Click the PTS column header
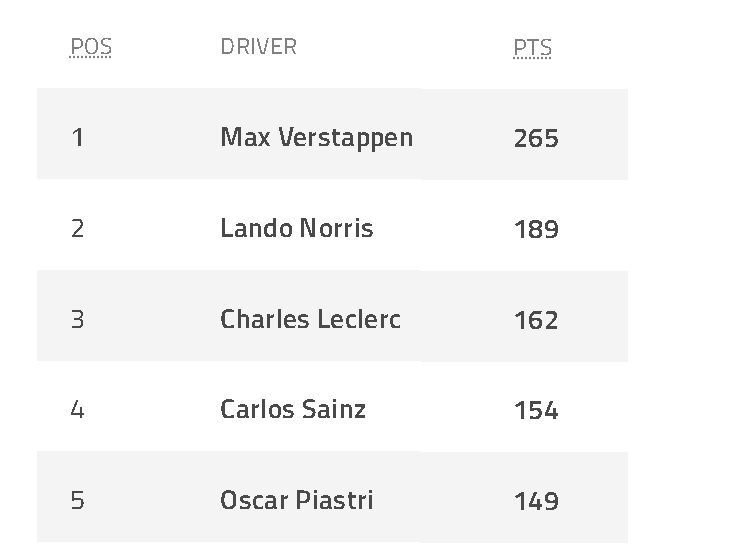Viewport: 750px width, 545px height. tap(532, 47)
